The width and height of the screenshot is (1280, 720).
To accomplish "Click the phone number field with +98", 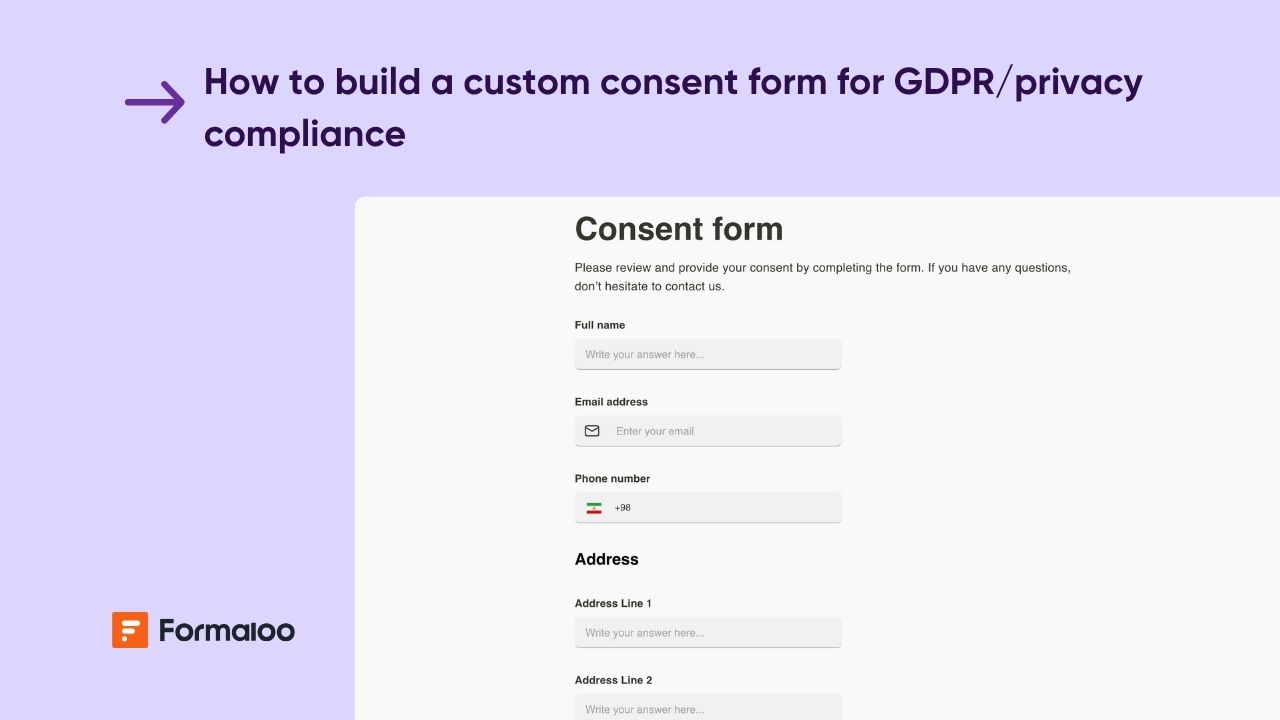I will pos(708,507).
